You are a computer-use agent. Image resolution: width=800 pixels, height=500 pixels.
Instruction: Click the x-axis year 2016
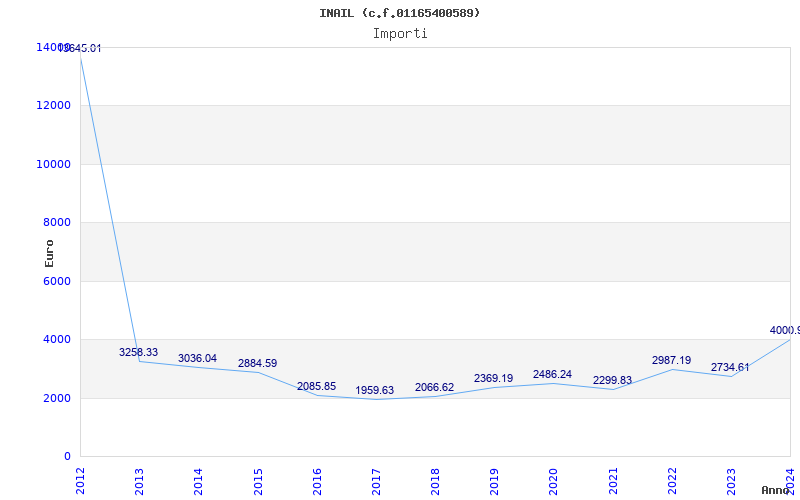tap(317, 481)
